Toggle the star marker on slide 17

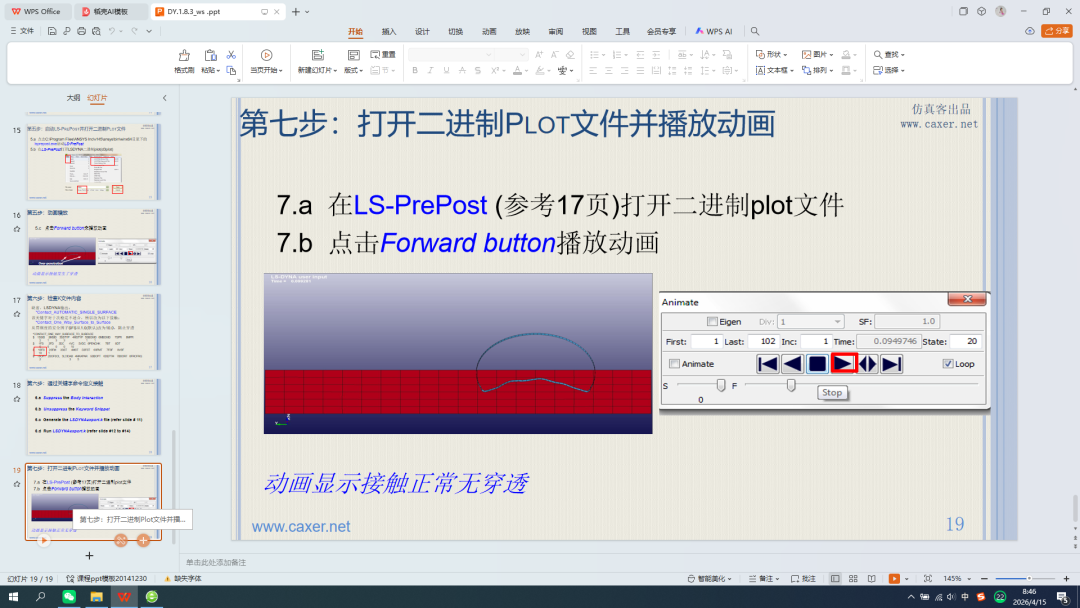(17, 315)
